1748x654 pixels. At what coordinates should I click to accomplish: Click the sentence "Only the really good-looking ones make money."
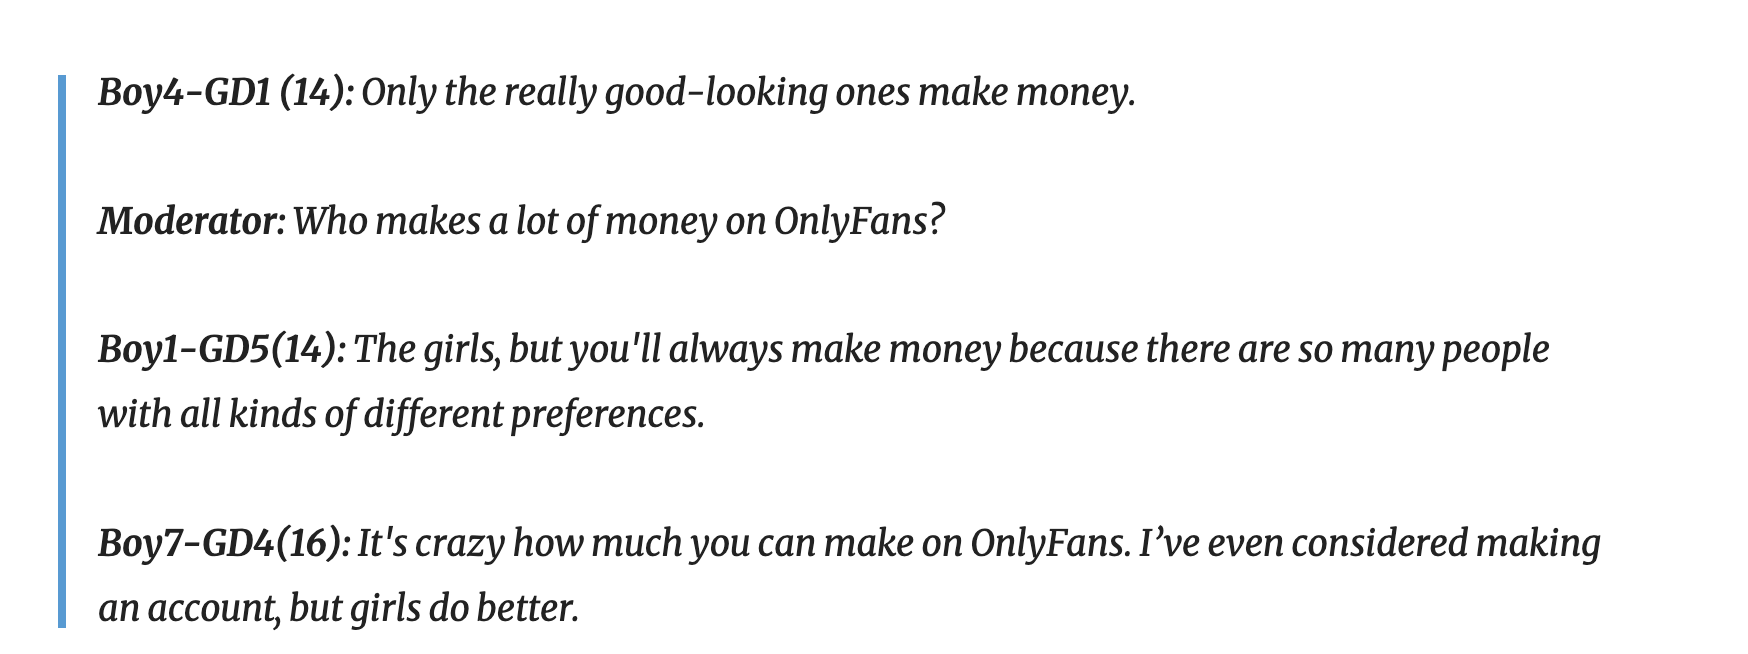pos(748,93)
